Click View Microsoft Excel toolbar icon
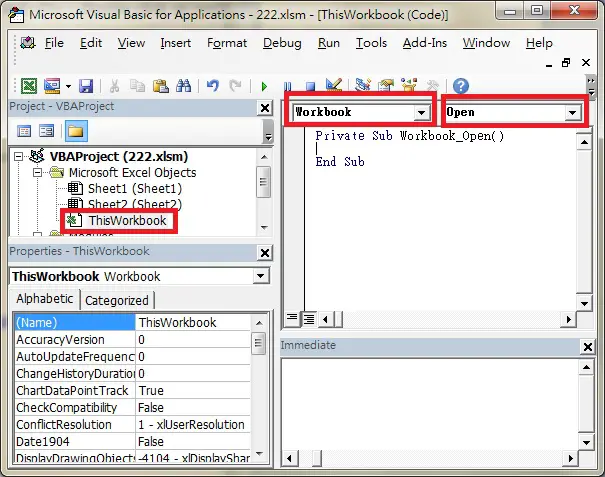Screen dimensions: 605x477 click(29, 86)
